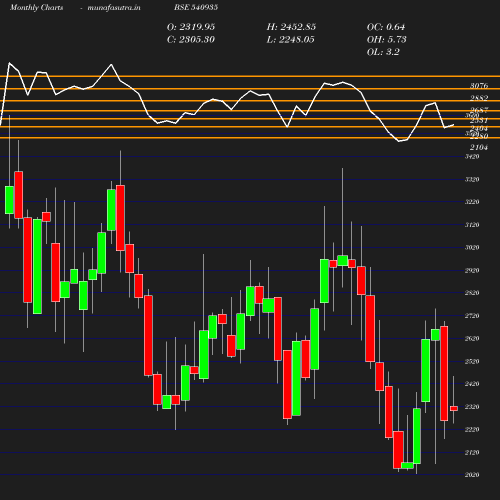Click the 2104 indicator level label
The width and height of the screenshot is (500, 500).
[479, 147]
